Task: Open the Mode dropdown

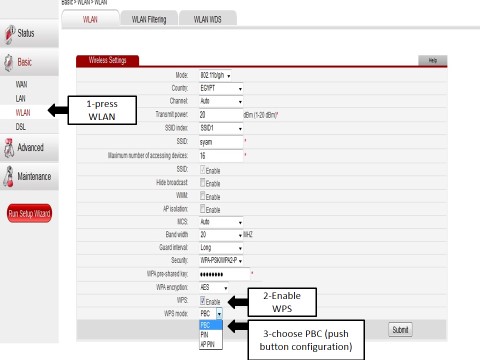Action: coord(215,75)
